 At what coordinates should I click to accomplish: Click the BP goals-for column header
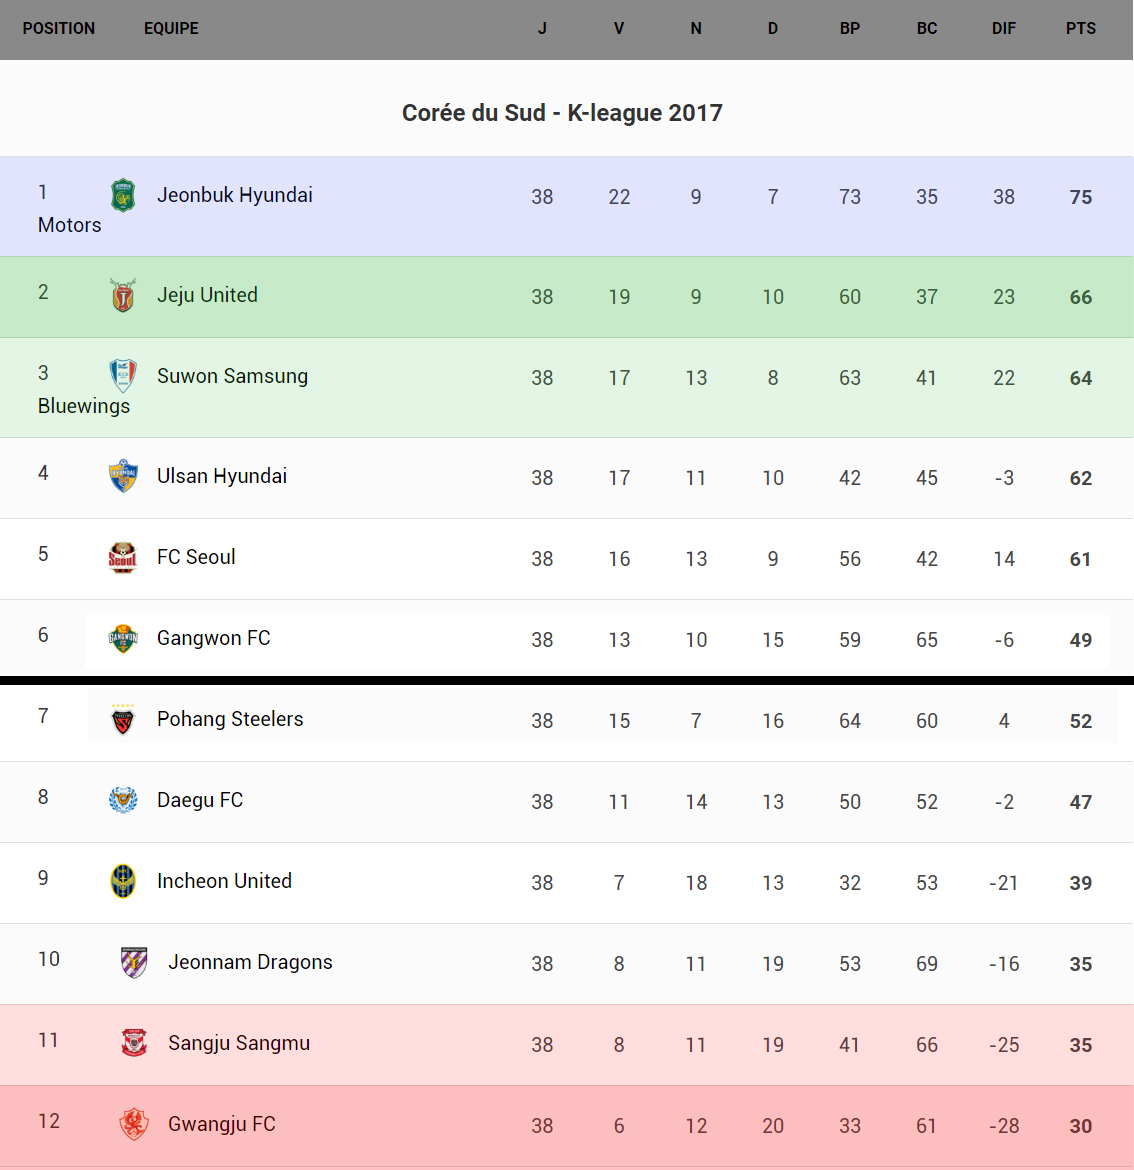(x=849, y=29)
